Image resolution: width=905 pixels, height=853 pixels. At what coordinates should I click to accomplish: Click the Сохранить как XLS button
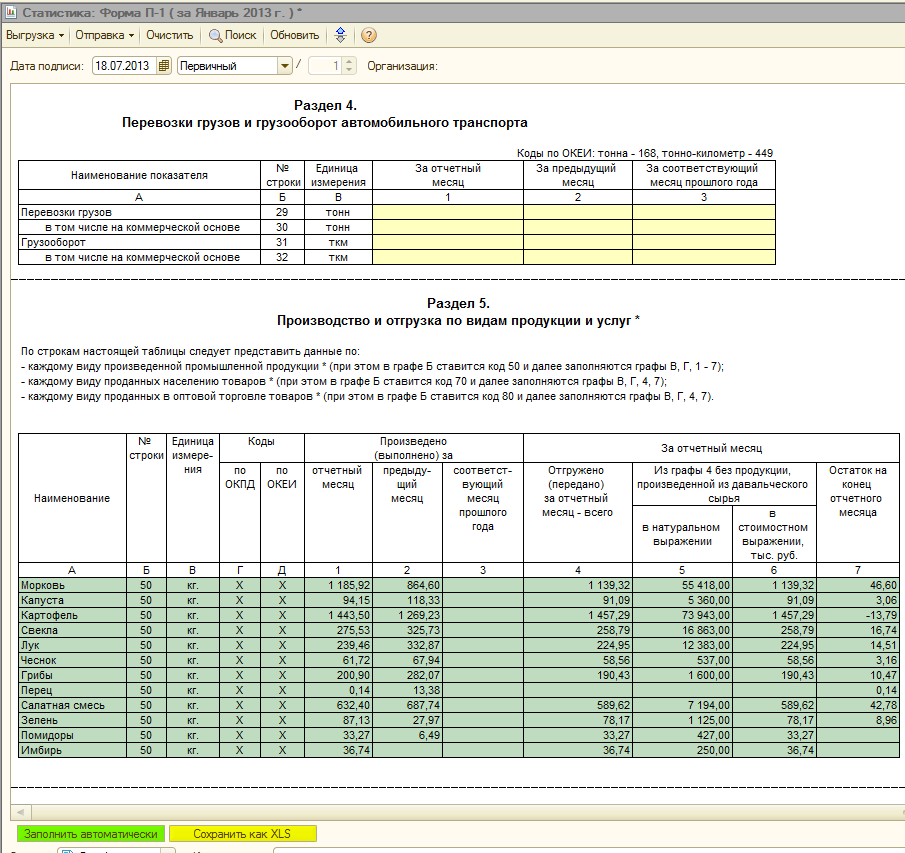[x=242, y=833]
